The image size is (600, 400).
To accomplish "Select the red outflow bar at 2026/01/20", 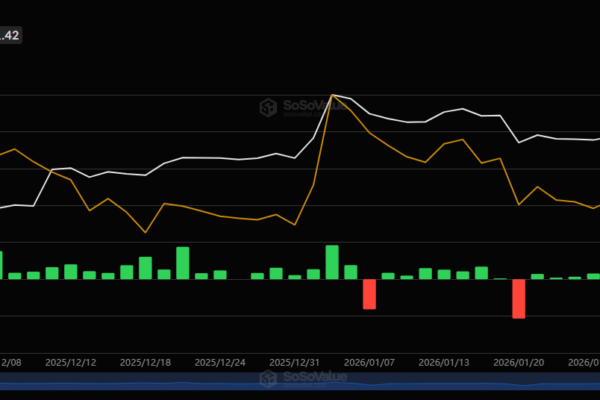I will pos(519,298).
